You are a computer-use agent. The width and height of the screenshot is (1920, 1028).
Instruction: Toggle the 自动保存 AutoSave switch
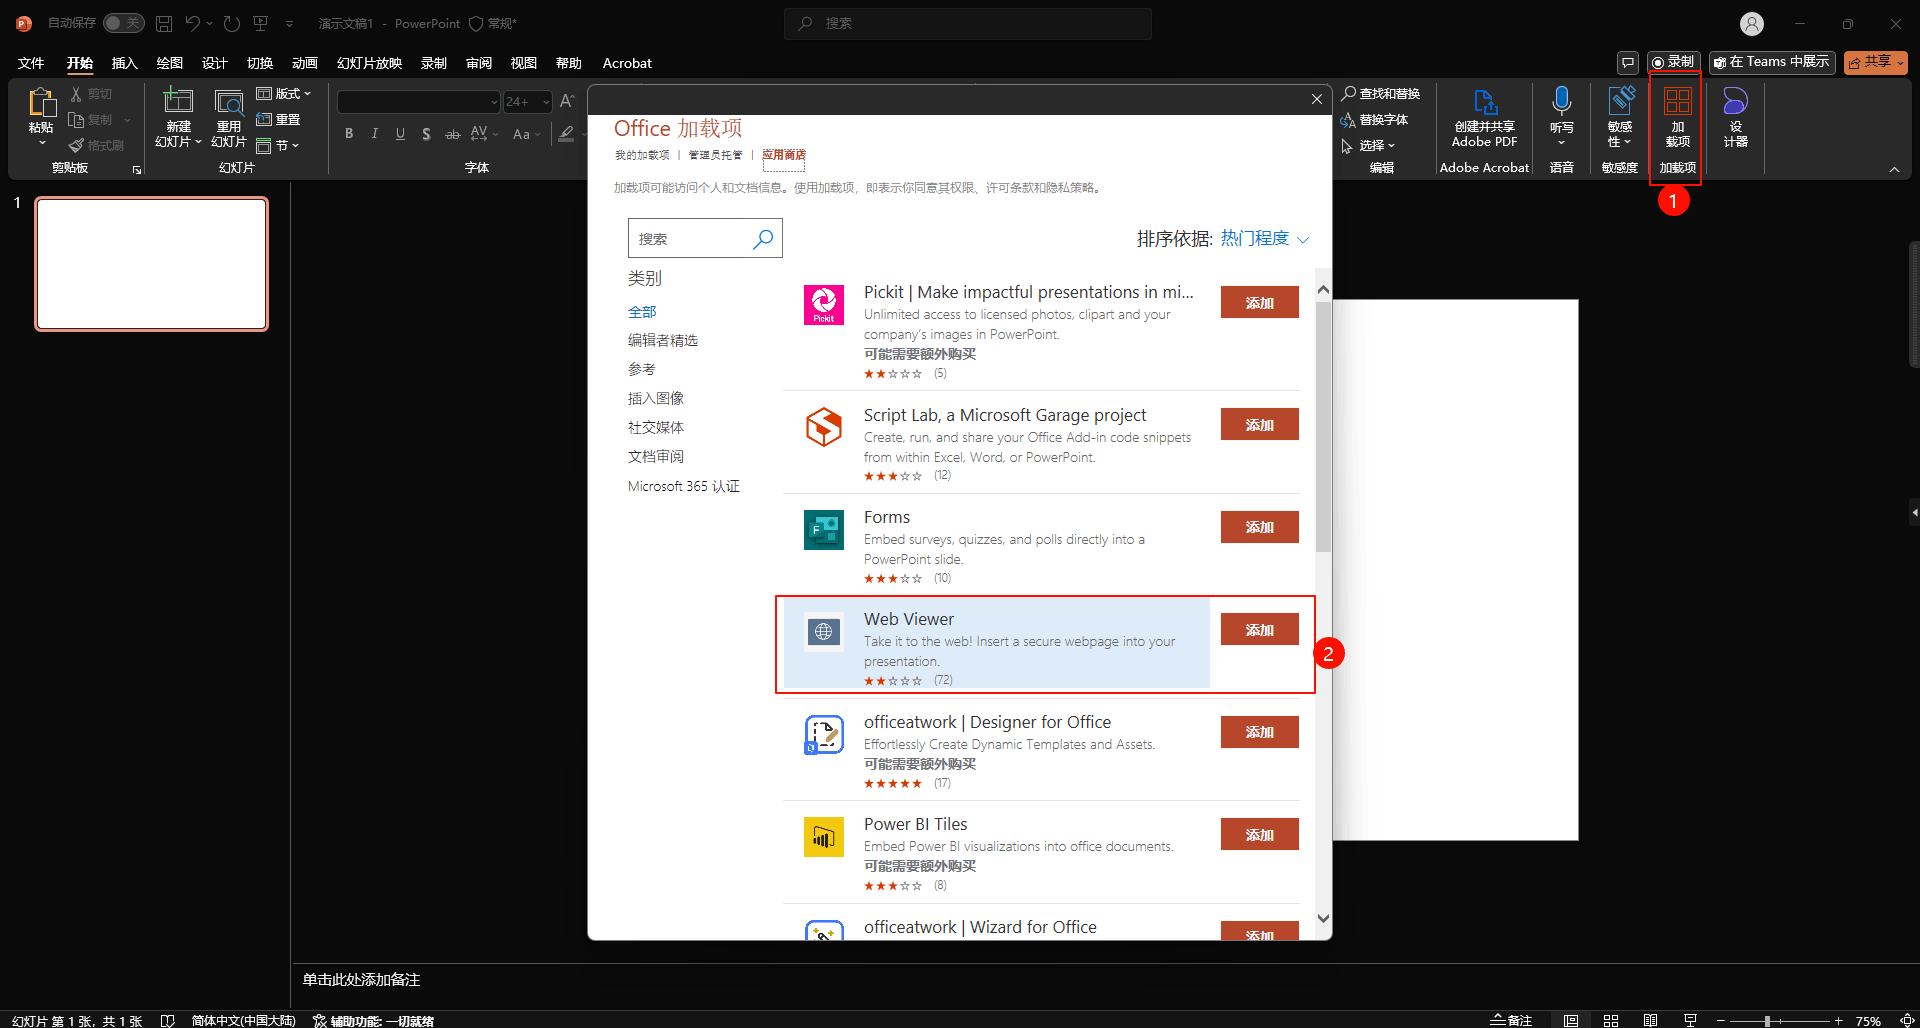tap(124, 23)
